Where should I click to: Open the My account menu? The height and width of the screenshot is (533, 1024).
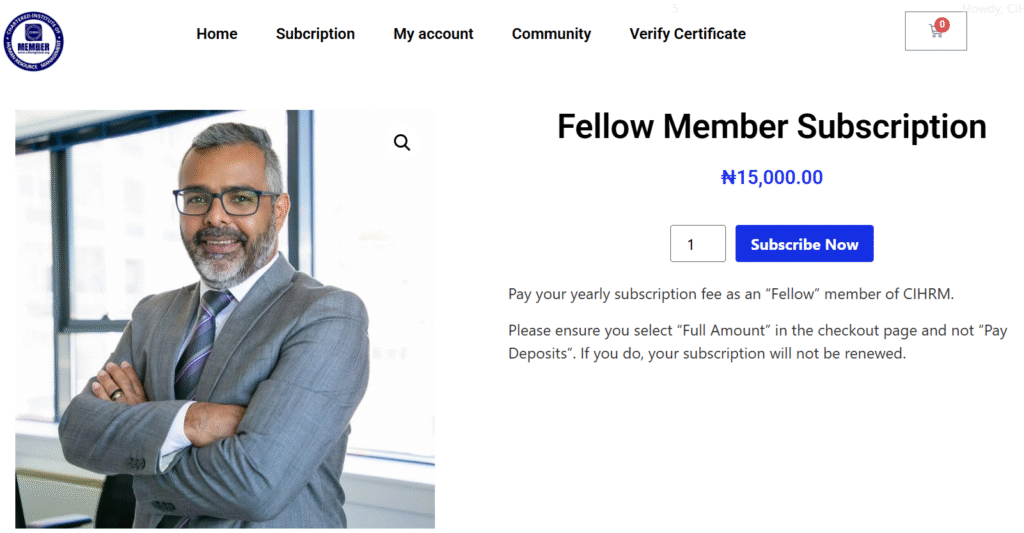433,34
